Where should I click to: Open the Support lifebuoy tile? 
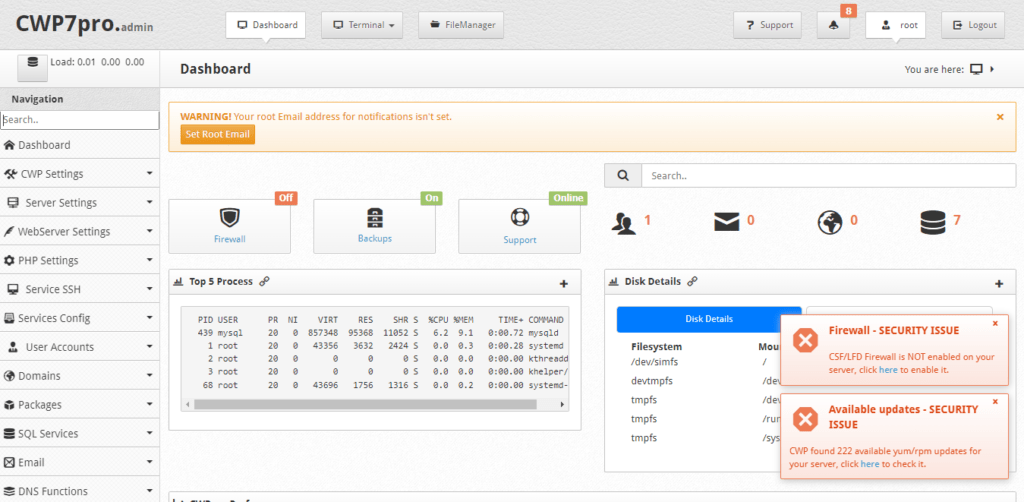520,227
